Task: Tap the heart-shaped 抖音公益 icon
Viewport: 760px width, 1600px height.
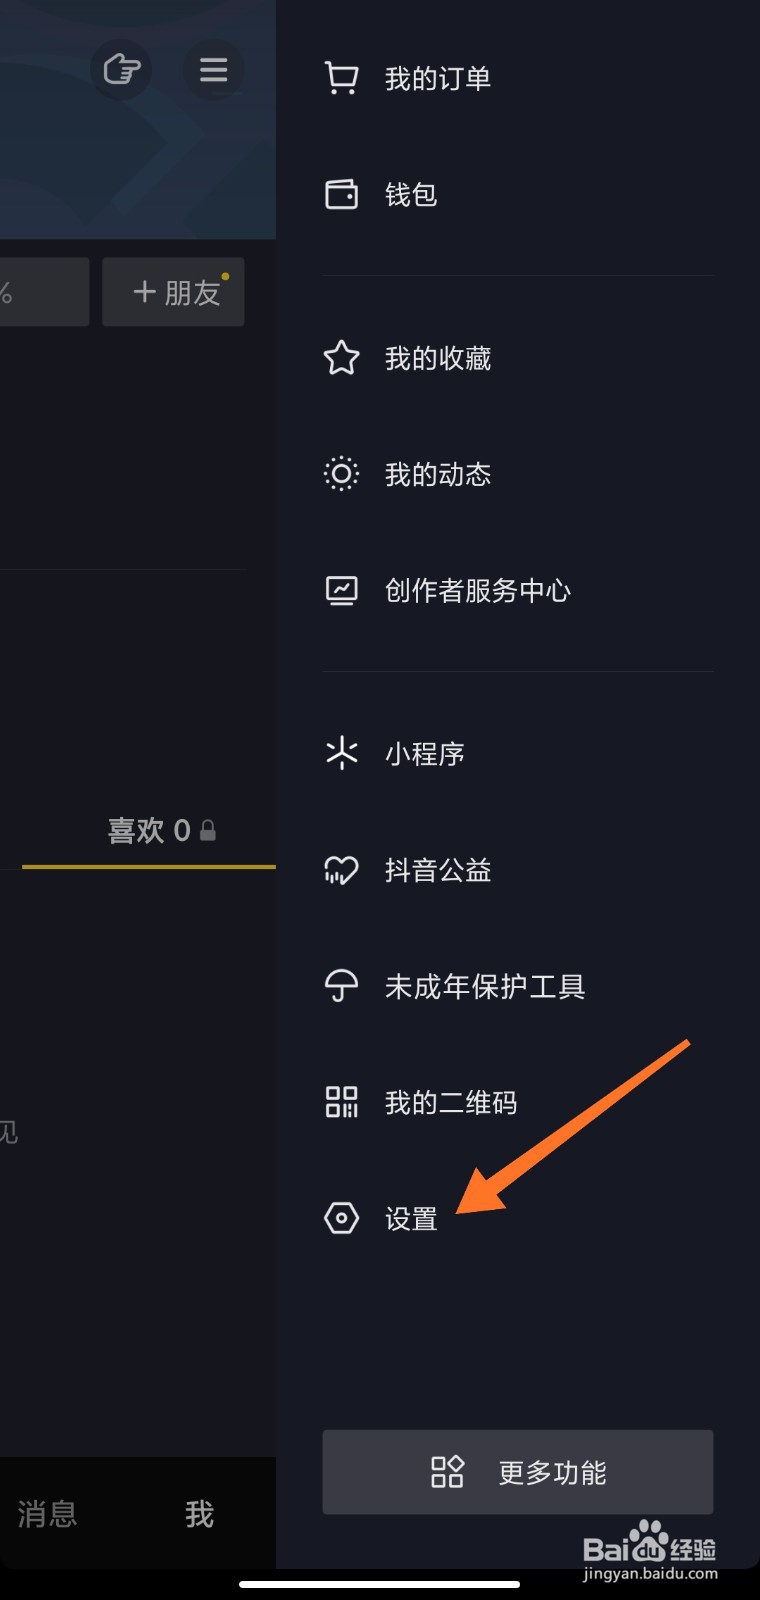Action: coord(341,870)
